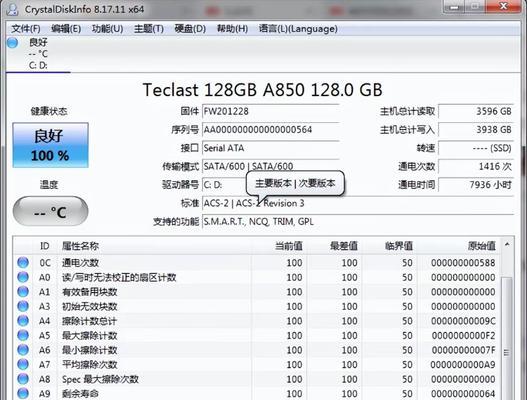
Task: Click the host reads value 3596 GB
Action: coord(476,111)
